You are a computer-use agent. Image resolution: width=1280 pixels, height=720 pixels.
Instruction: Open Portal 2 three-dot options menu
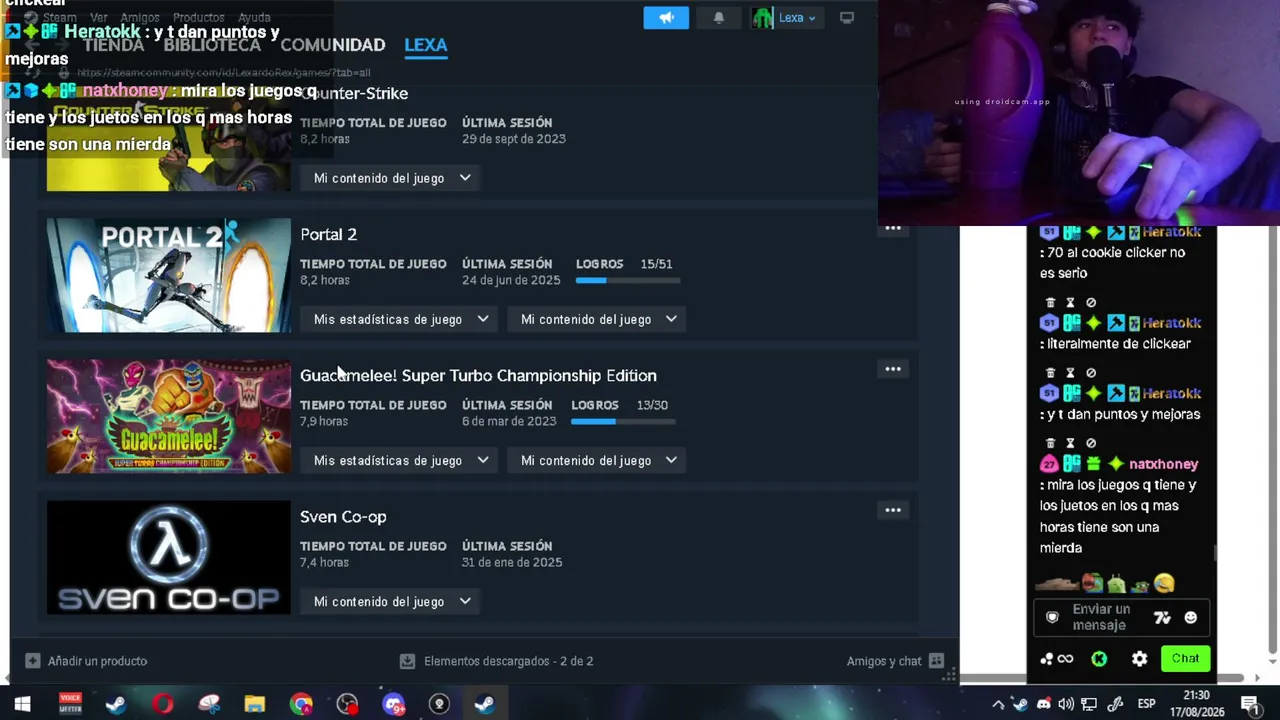(893, 229)
